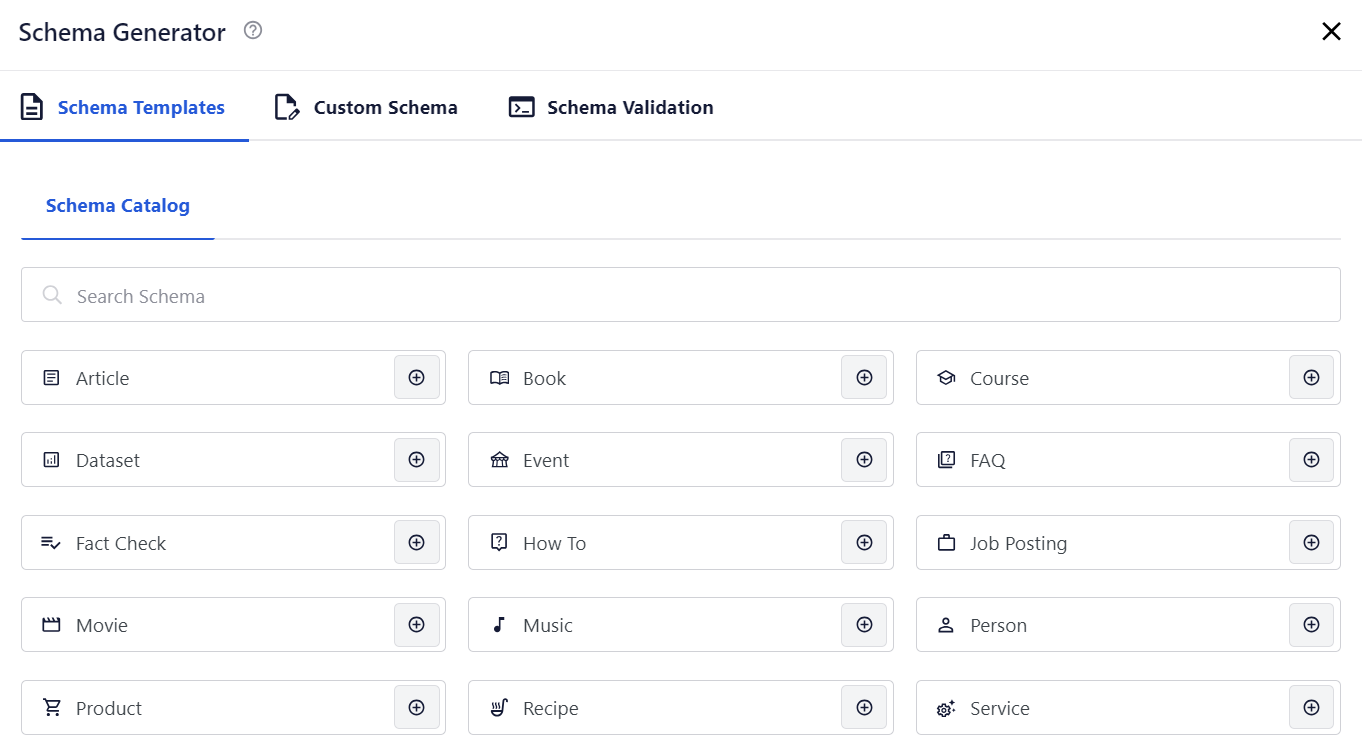1362x746 pixels.
Task: Select the Schema Catalog tab
Action: click(x=118, y=205)
